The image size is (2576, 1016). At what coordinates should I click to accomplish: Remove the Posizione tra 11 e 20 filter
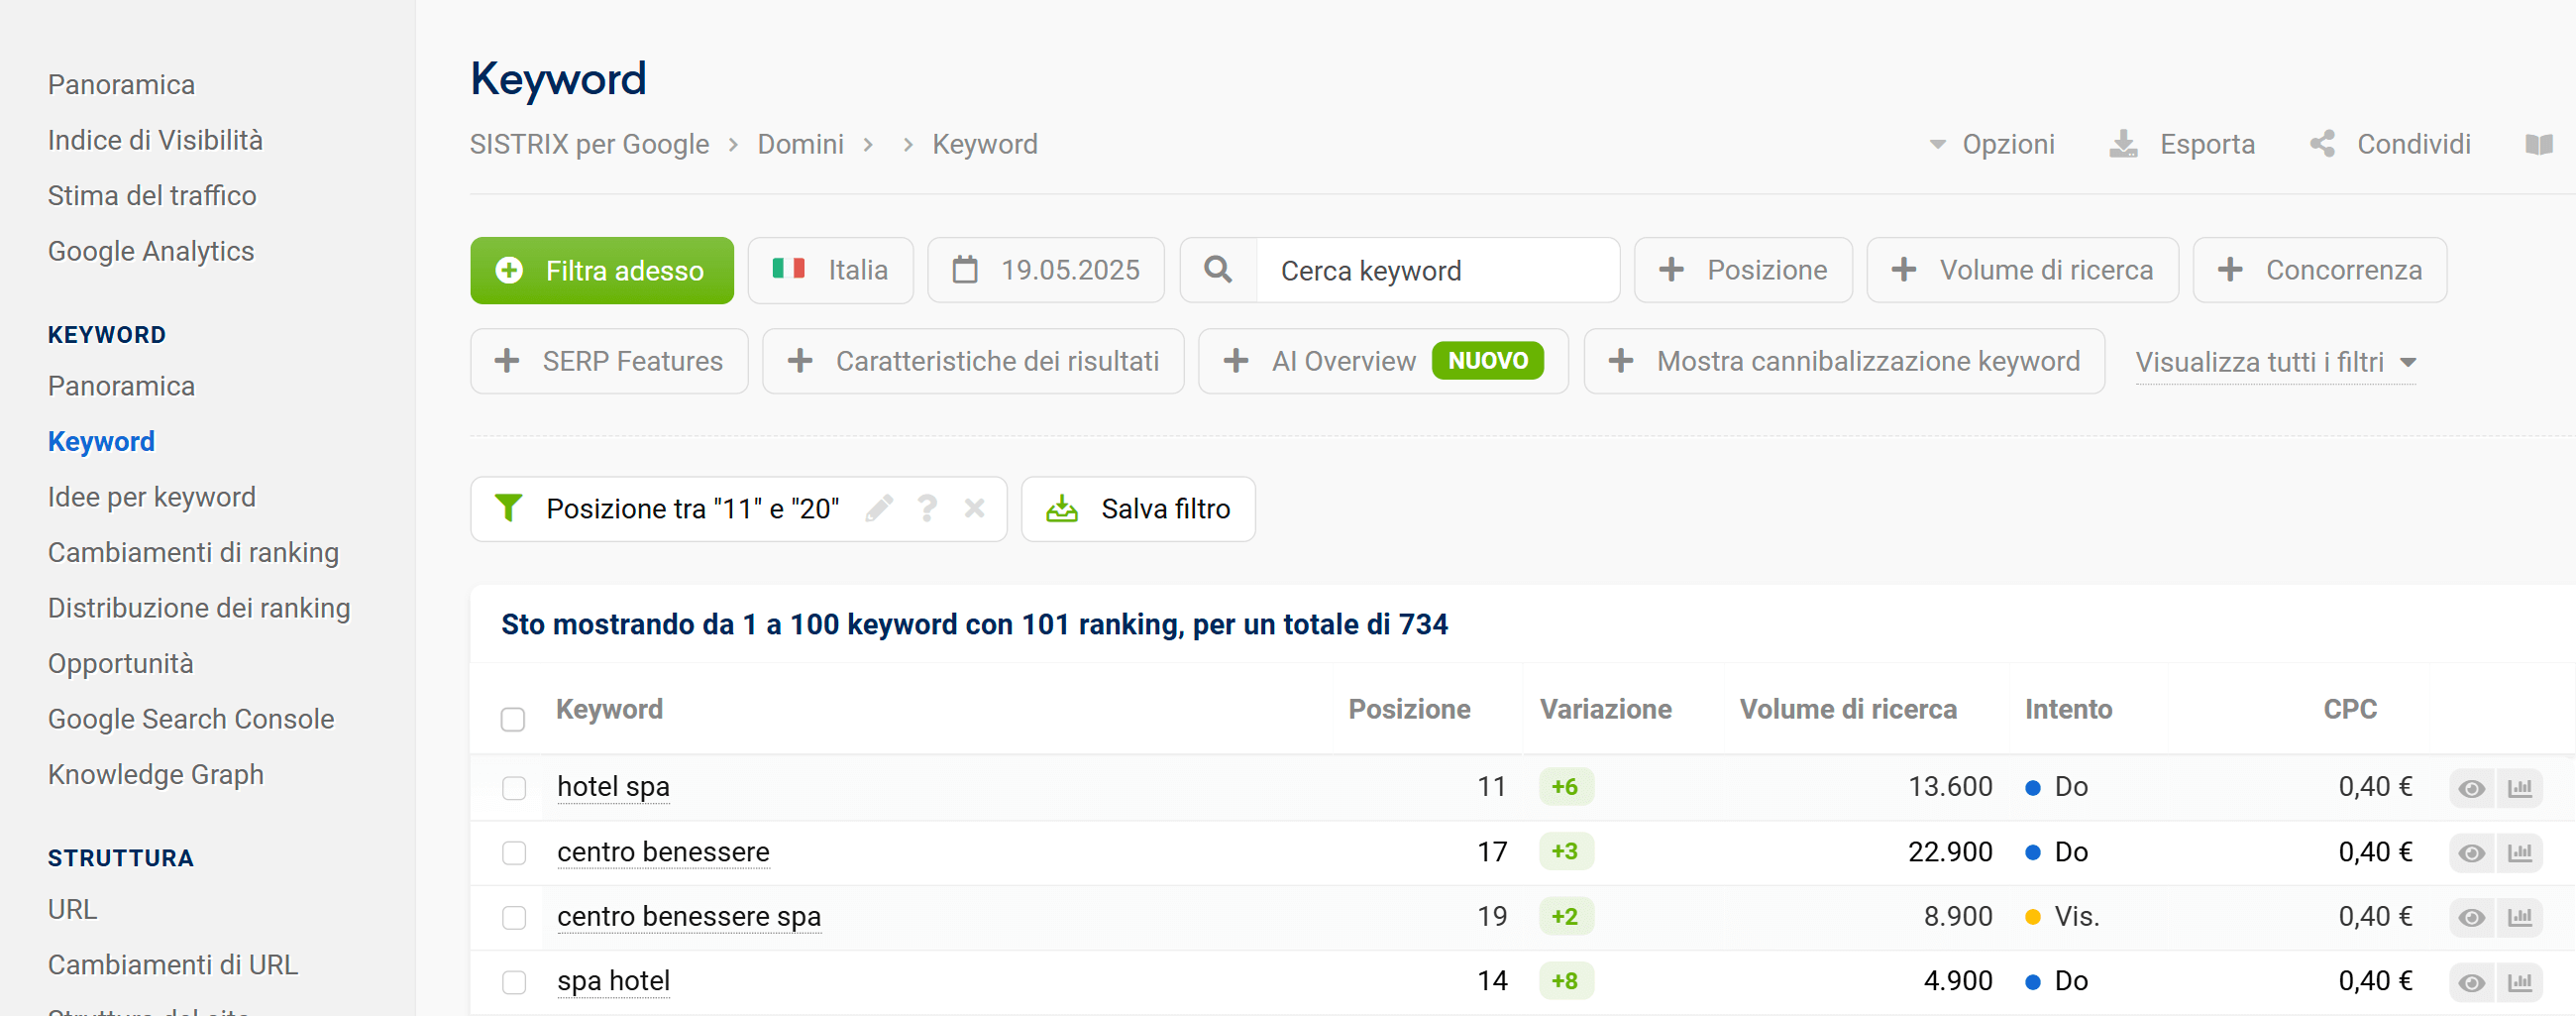[974, 509]
